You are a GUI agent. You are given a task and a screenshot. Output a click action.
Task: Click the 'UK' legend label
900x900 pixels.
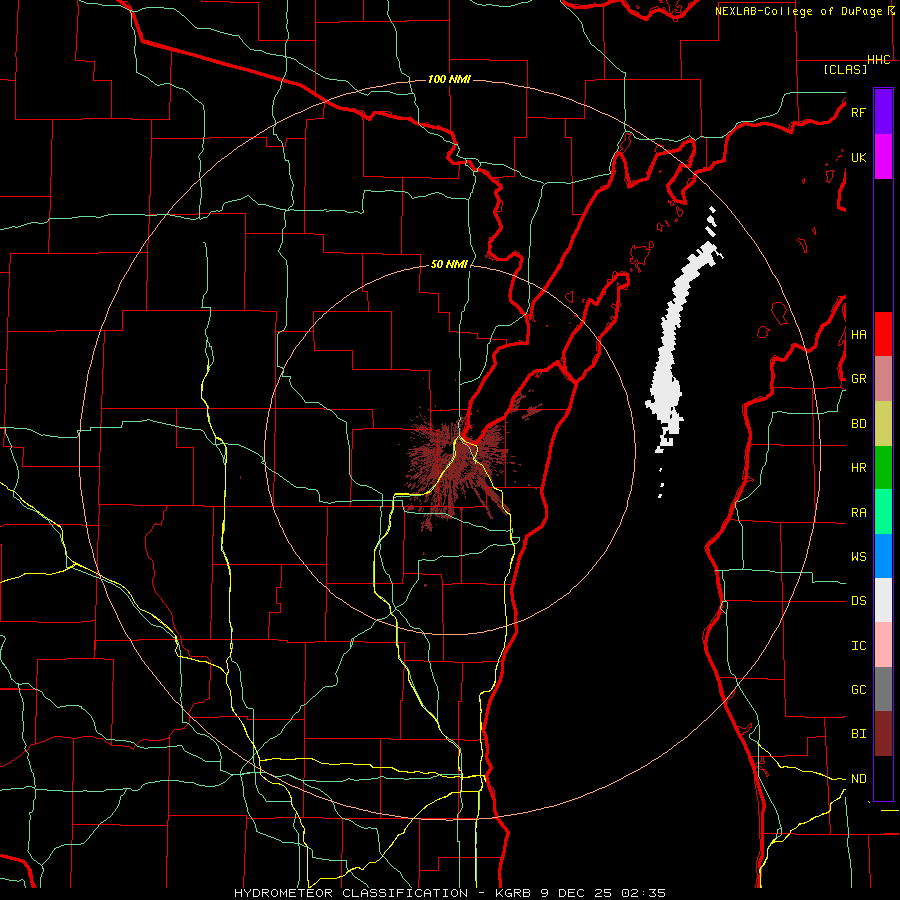click(858, 157)
